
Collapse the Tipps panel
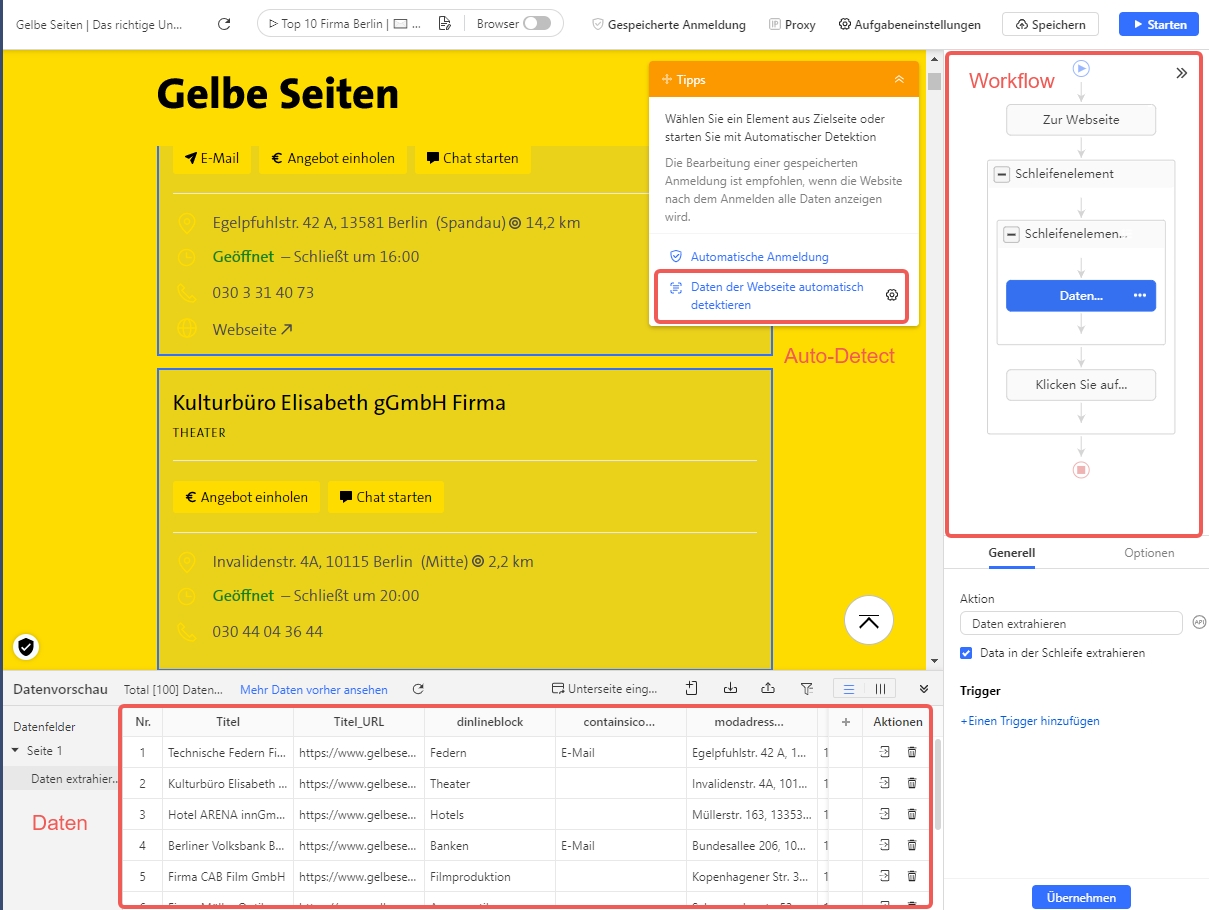click(x=899, y=79)
